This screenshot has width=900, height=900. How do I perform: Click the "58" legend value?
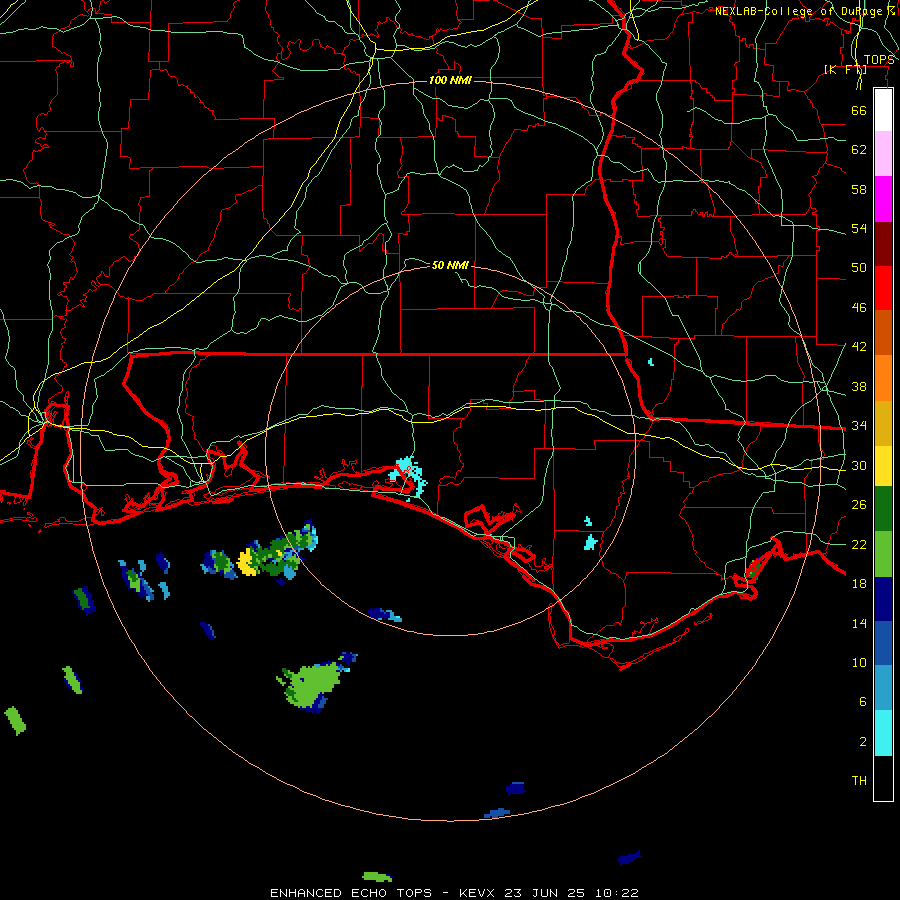point(859,189)
